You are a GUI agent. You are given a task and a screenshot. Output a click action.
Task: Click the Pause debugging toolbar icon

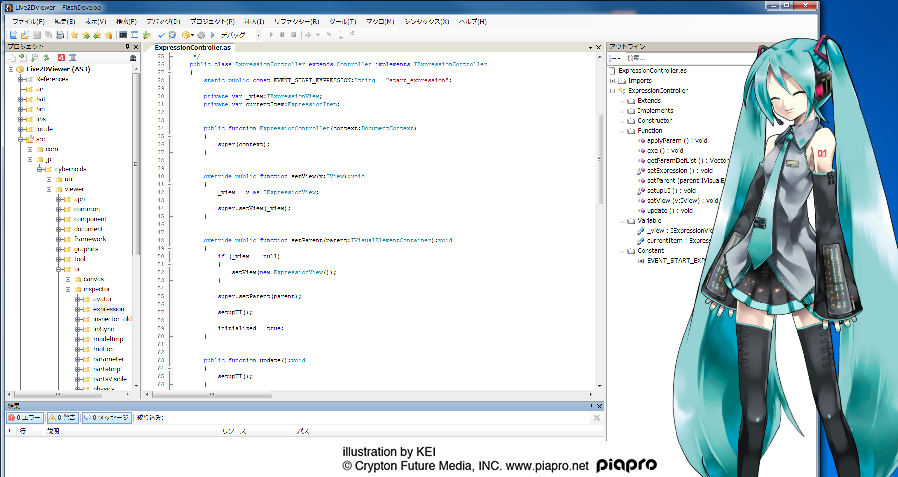coord(282,35)
